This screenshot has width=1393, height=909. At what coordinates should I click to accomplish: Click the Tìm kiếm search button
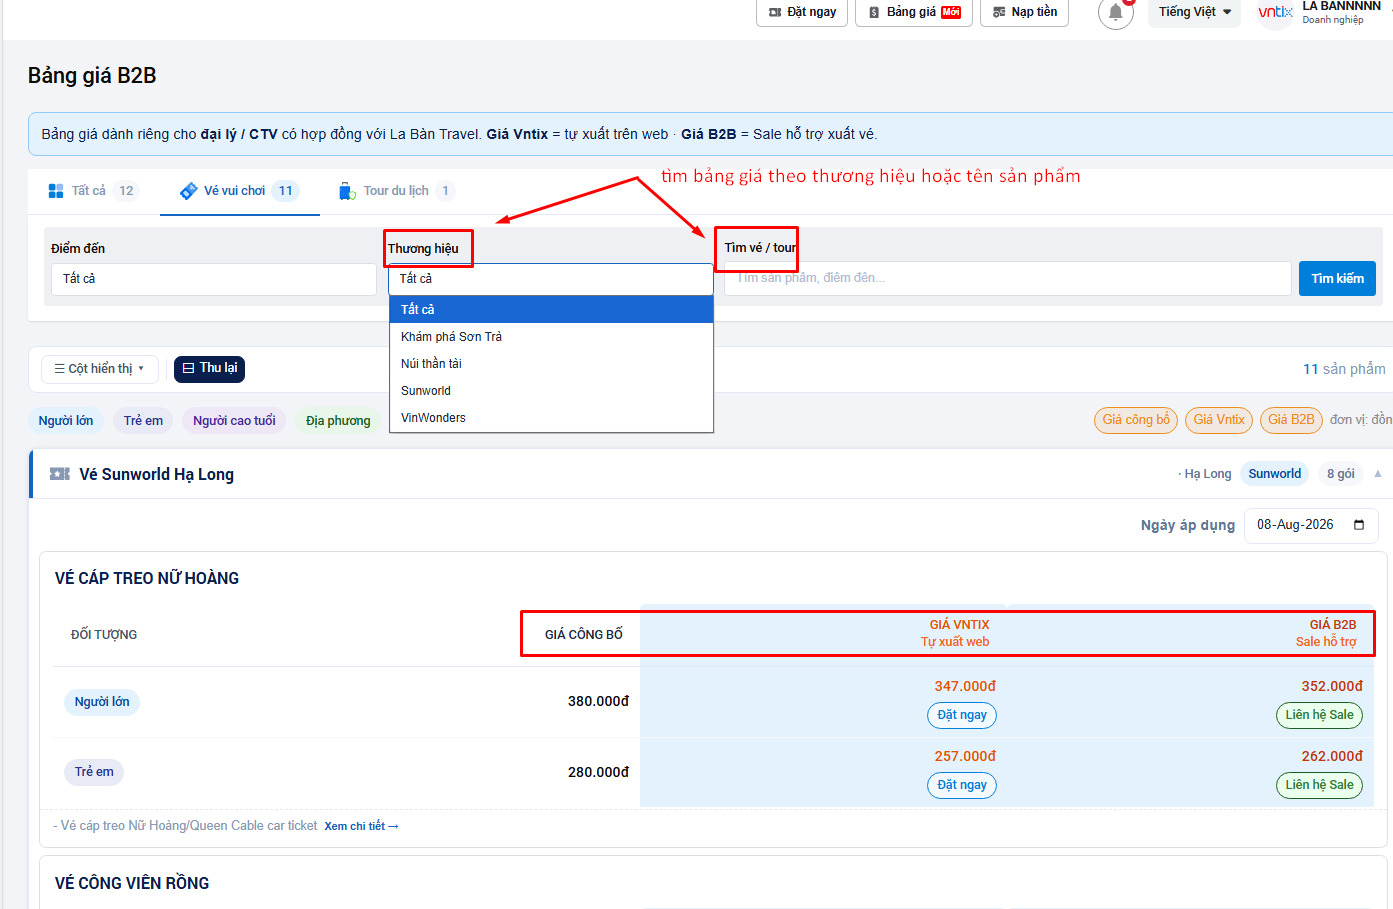(1338, 278)
